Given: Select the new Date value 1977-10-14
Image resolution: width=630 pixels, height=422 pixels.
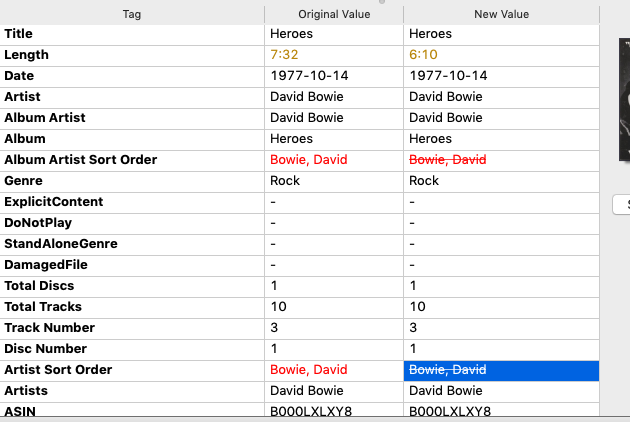Looking at the screenshot, I should [x=448, y=76].
